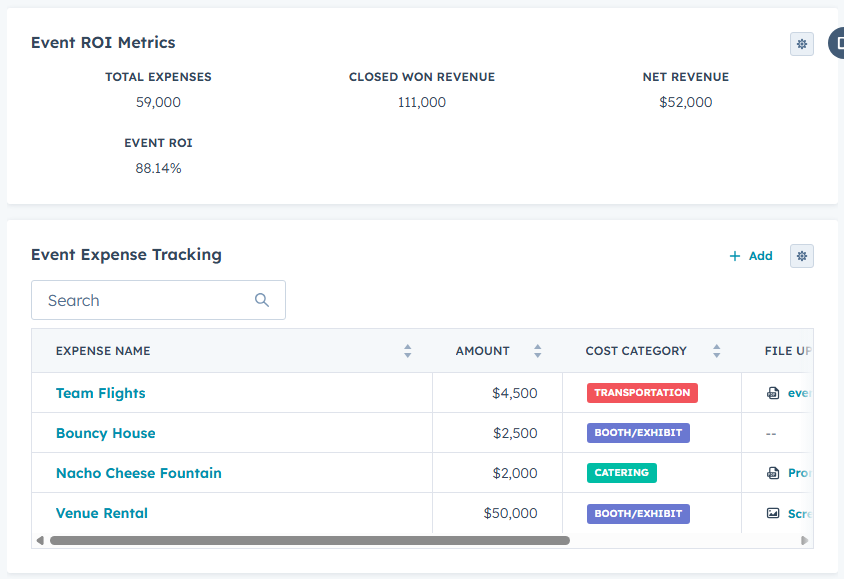This screenshot has width=844, height=579.
Task: Open the Team Flights expense record
Action: click(x=100, y=393)
